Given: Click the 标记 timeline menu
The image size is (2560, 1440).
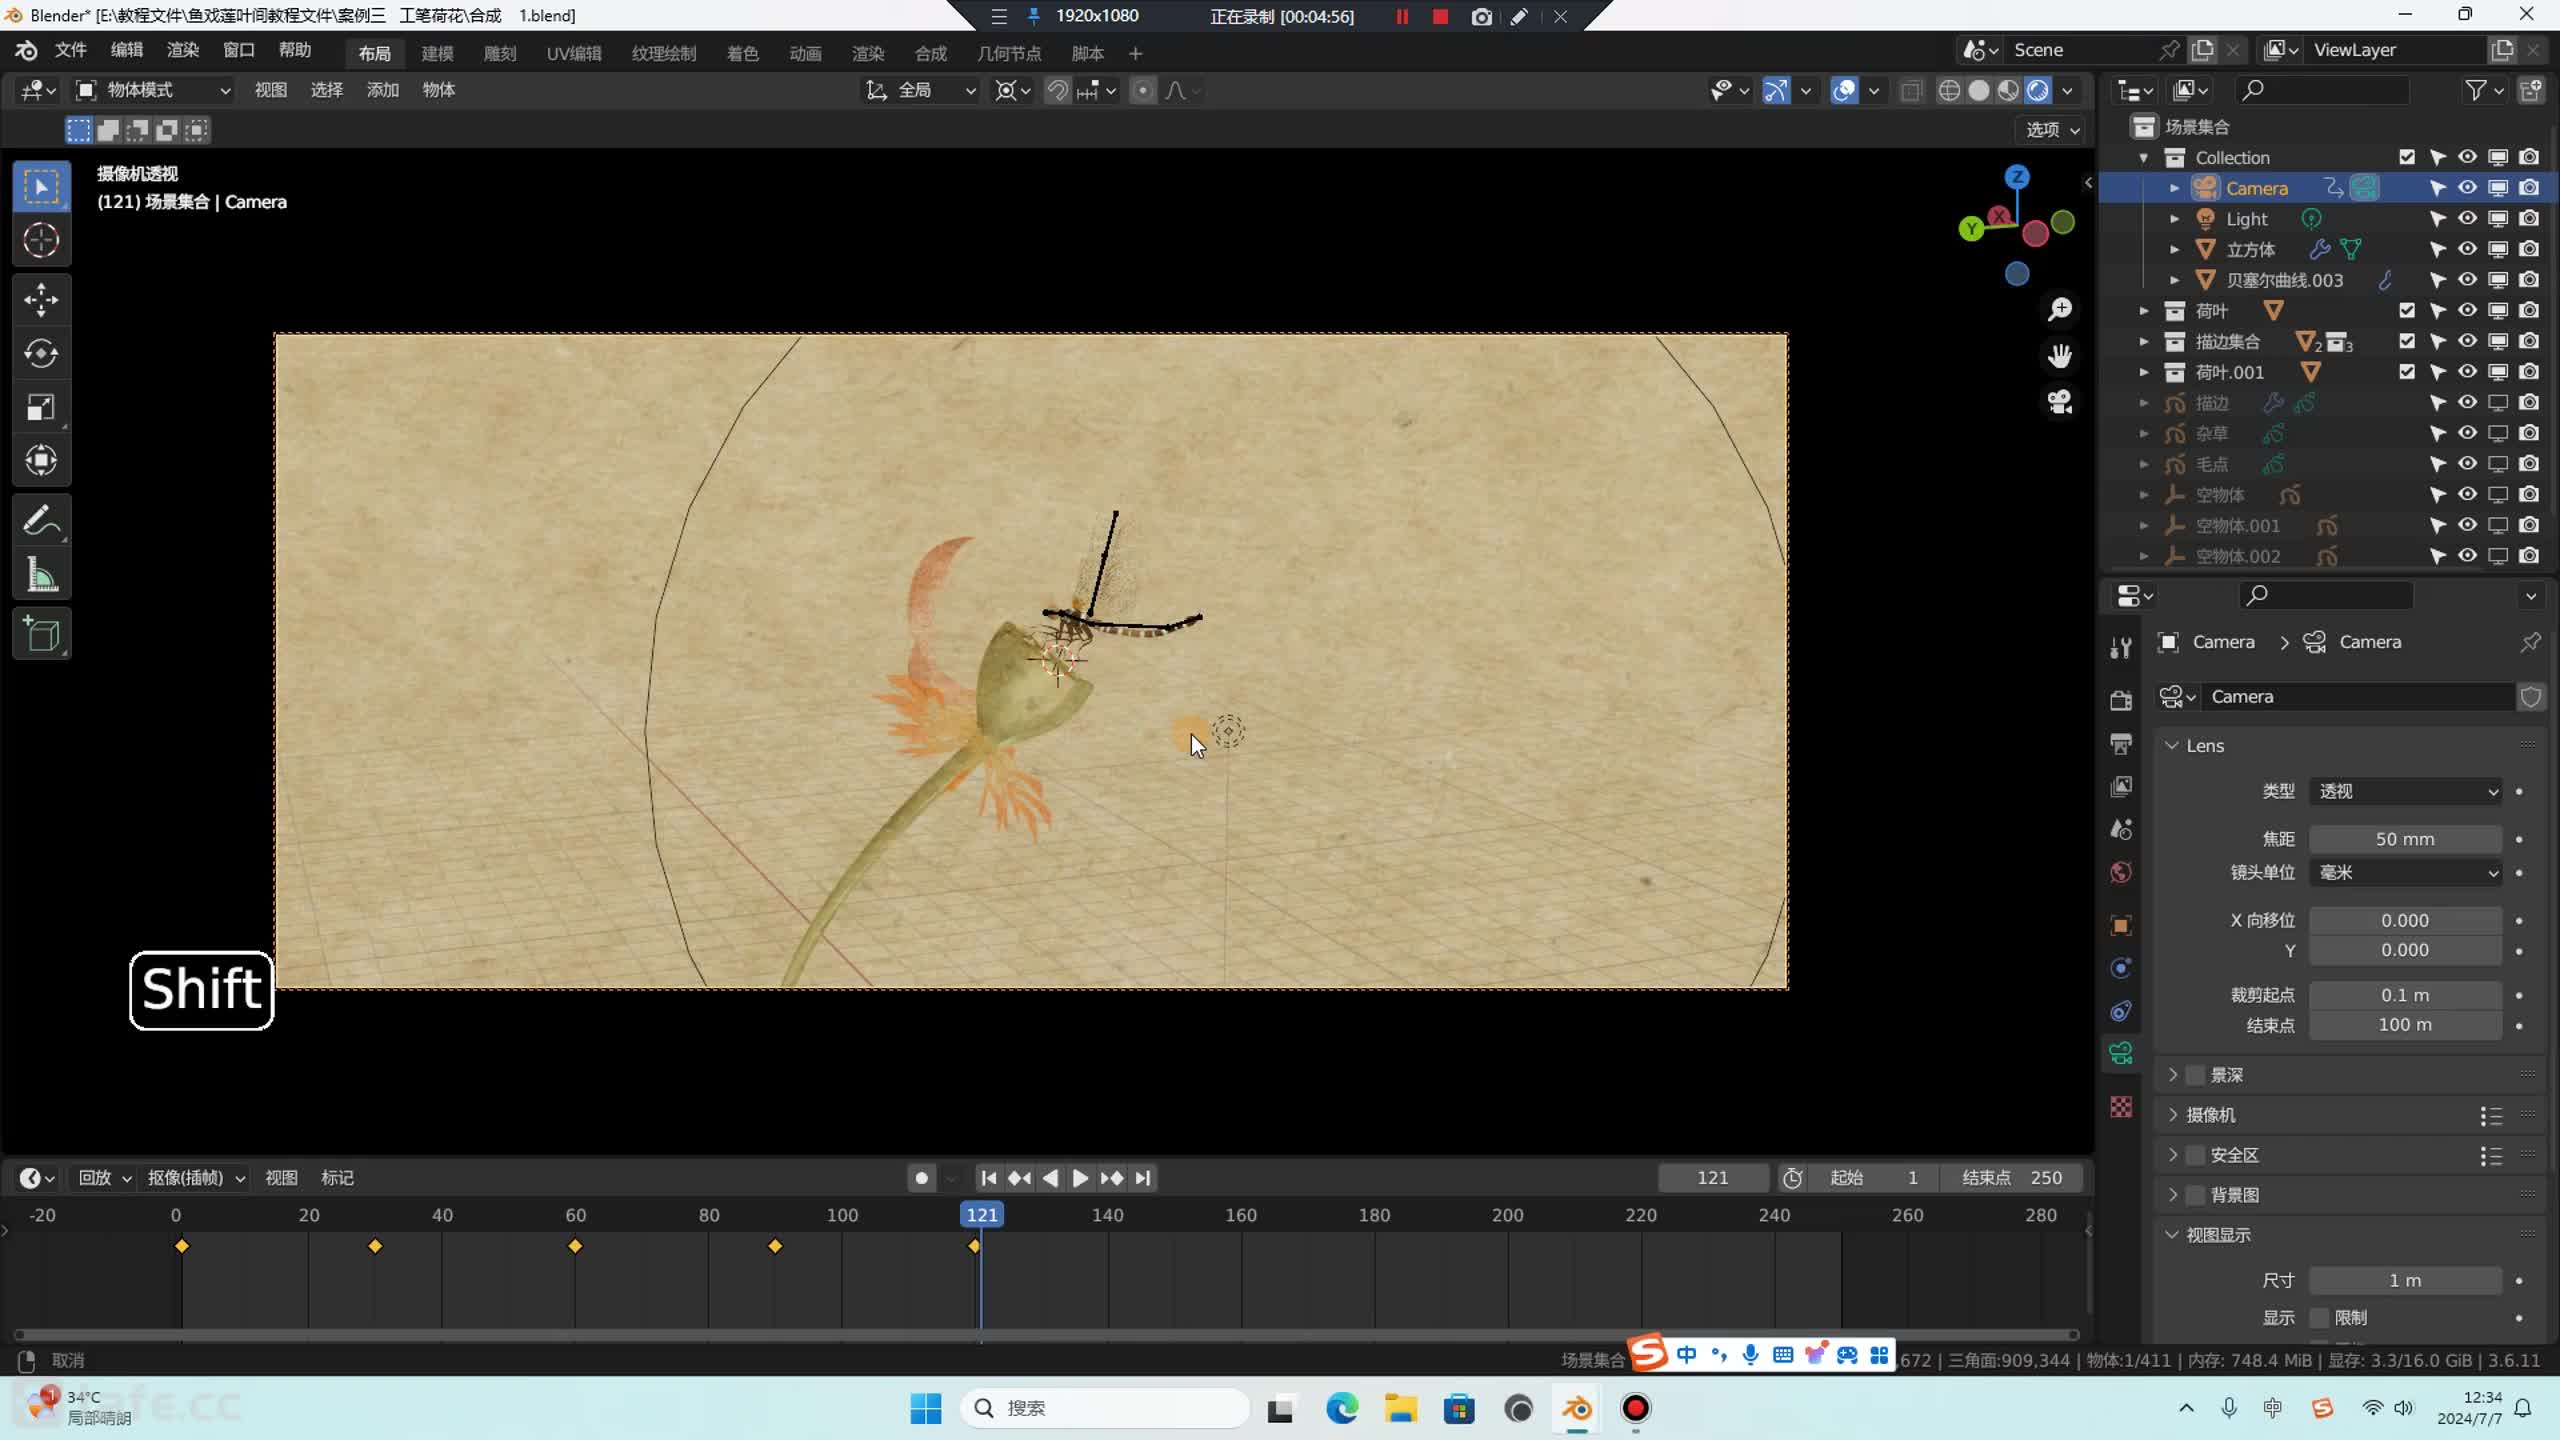Looking at the screenshot, I should point(337,1177).
